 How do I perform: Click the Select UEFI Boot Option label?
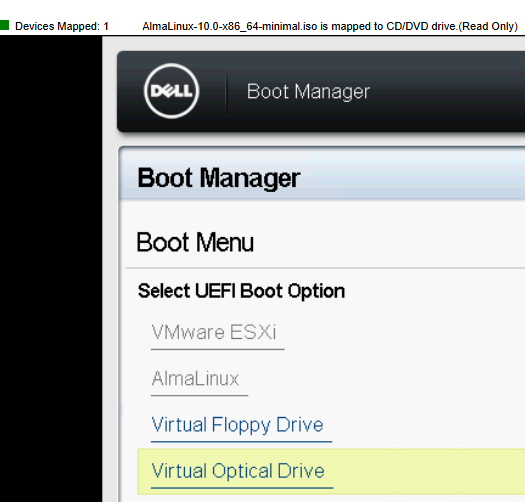pyautogui.click(x=241, y=291)
